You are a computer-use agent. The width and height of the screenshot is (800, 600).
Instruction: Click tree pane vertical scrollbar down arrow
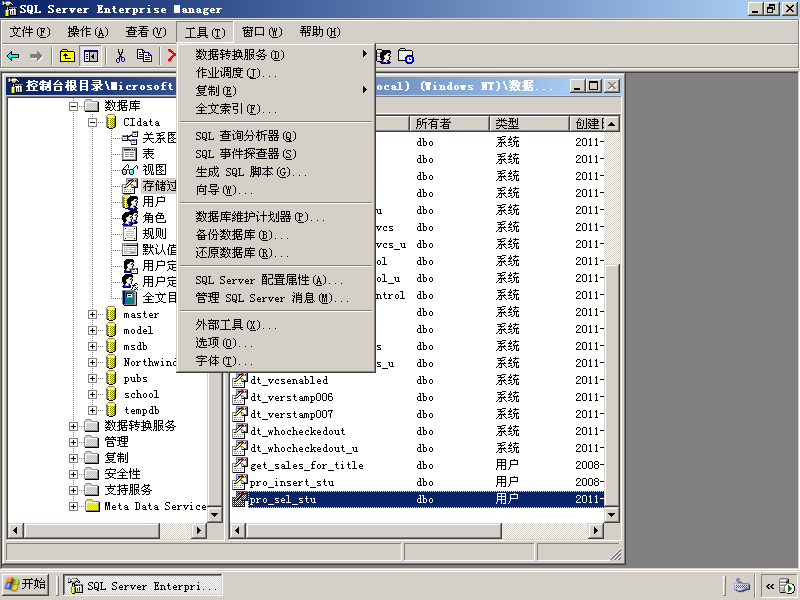pyautogui.click(x=215, y=514)
